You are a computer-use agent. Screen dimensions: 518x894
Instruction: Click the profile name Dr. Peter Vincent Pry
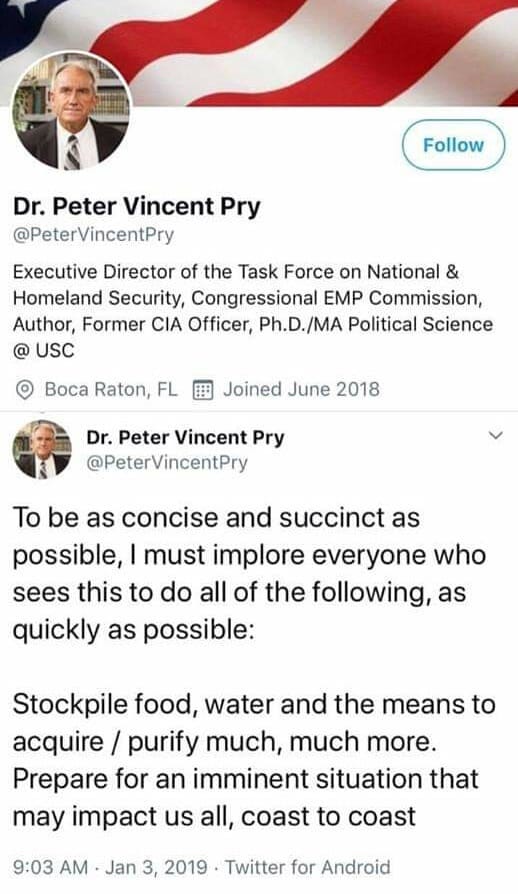coord(137,206)
